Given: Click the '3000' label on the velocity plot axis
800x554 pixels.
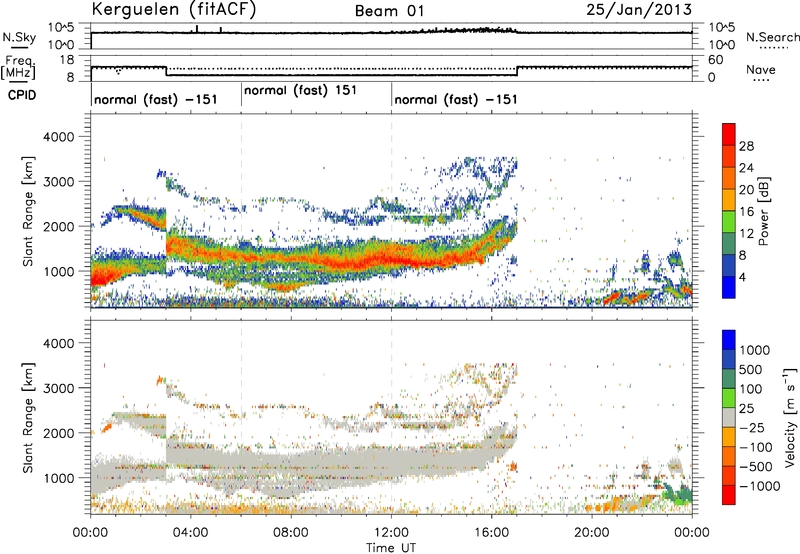Looking at the screenshot, I should (59, 388).
